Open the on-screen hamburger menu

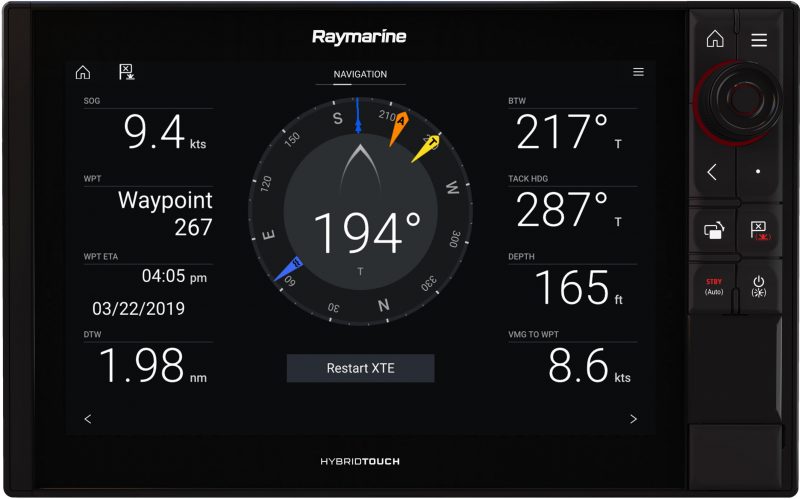tap(638, 72)
